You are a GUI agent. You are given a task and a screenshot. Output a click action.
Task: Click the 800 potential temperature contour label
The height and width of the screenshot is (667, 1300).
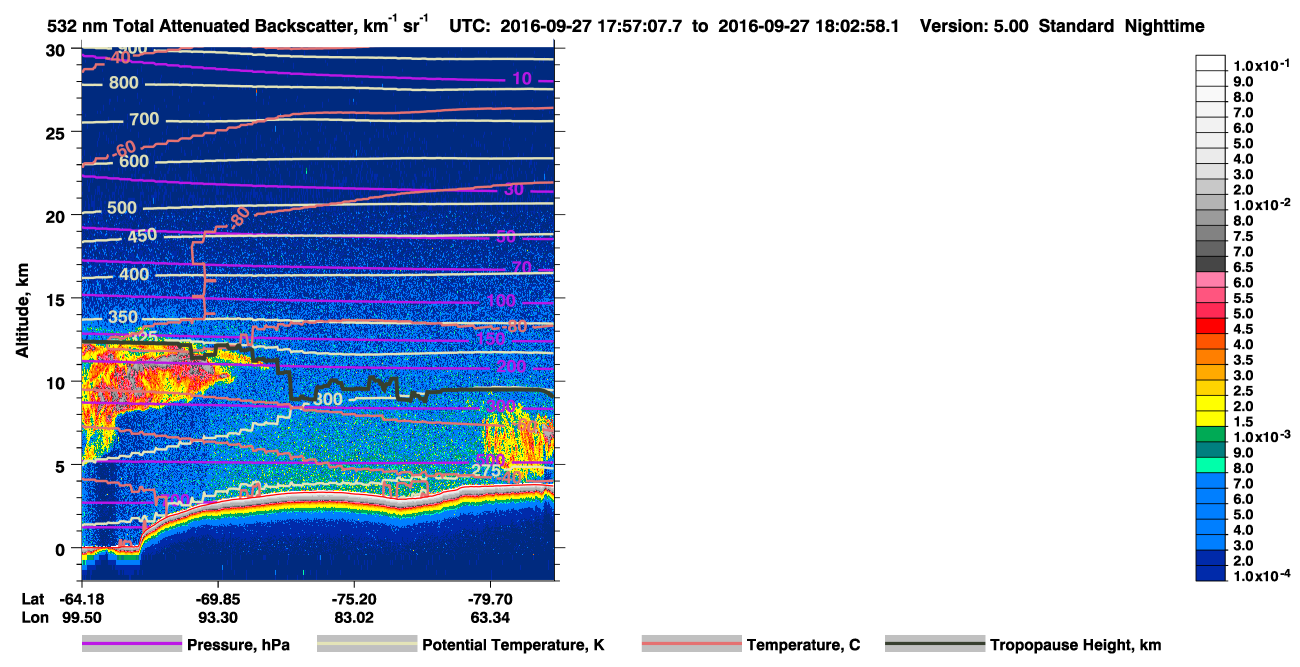click(124, 83)
